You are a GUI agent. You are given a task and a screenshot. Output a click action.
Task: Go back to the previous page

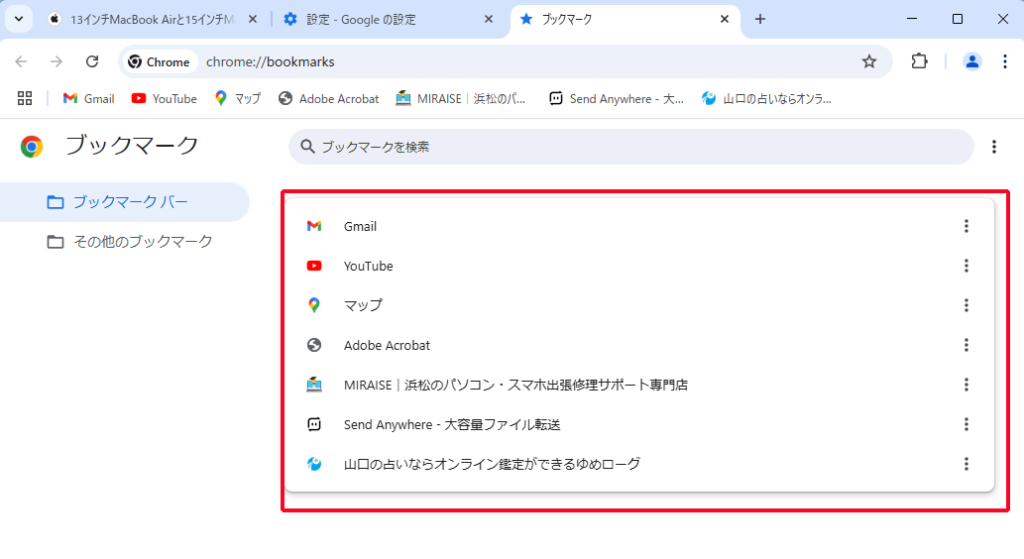tap(21, 61)
